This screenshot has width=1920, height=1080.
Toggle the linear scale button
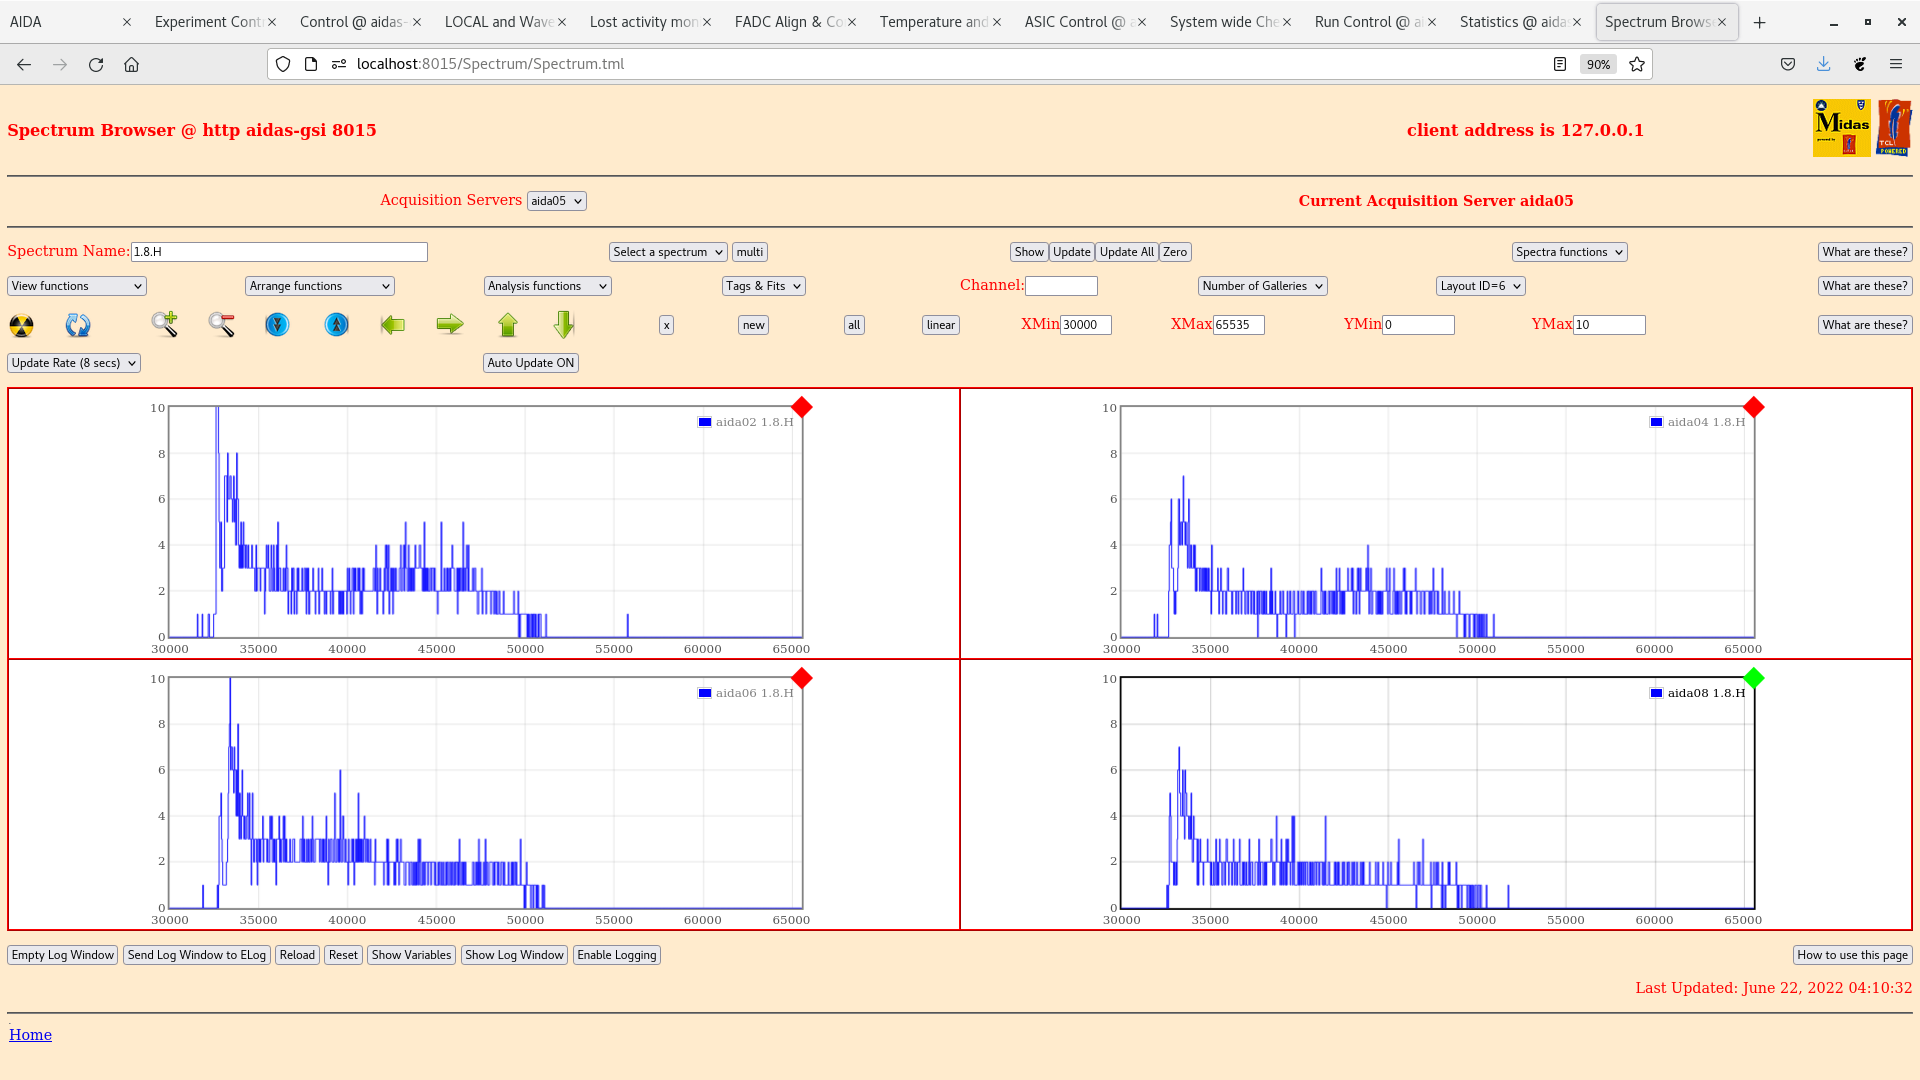[940, 325]
